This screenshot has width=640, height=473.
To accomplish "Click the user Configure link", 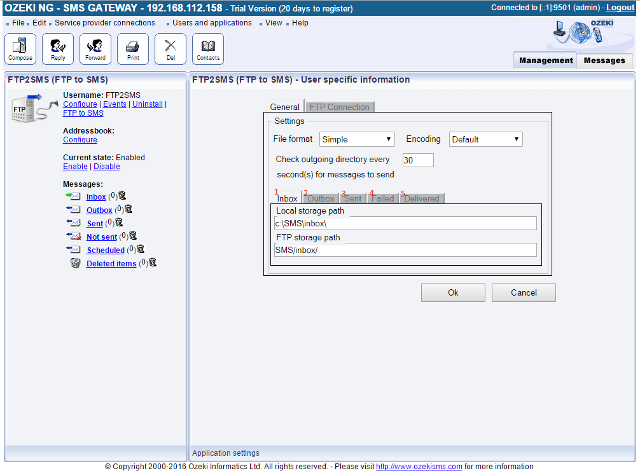I will pos(80,104).
